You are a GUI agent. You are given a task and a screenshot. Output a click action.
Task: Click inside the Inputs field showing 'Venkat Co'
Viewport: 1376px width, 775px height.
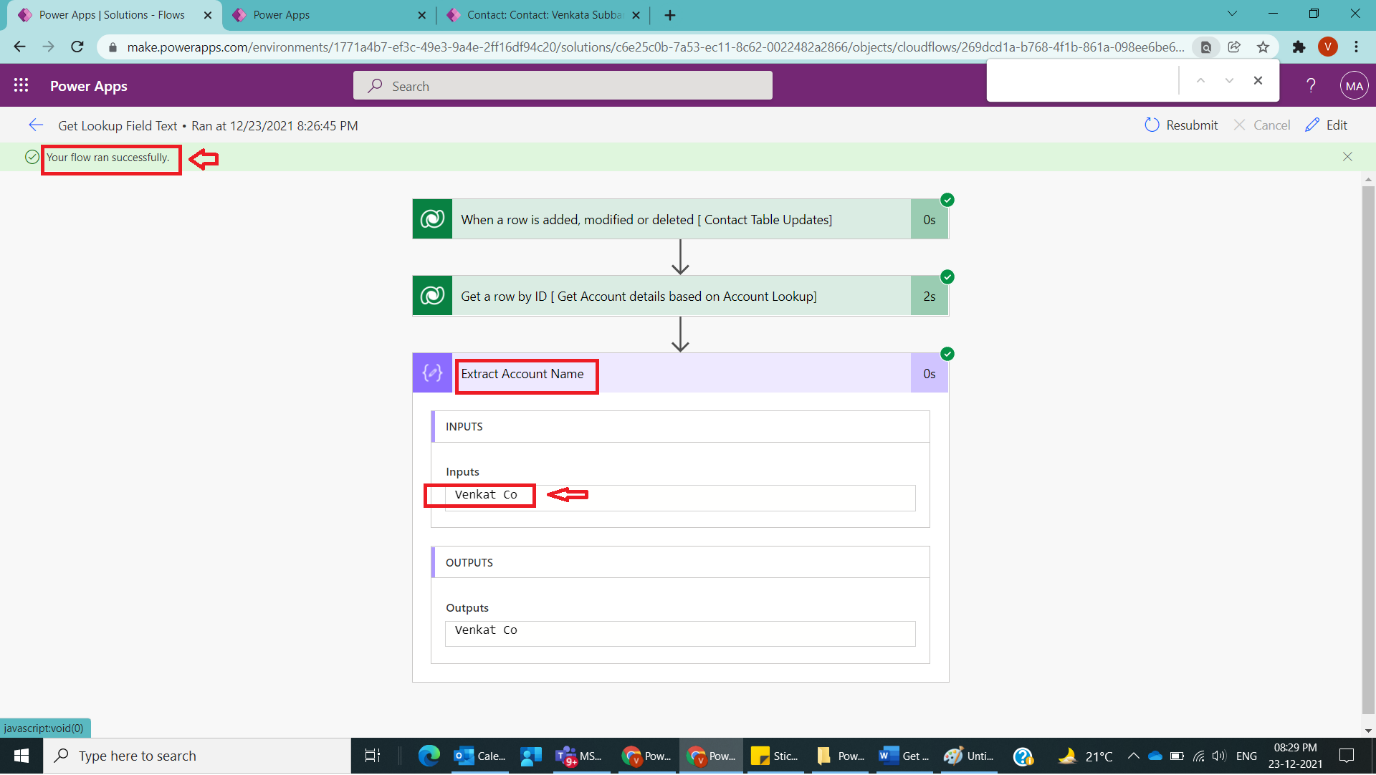[x=680, y=498]
